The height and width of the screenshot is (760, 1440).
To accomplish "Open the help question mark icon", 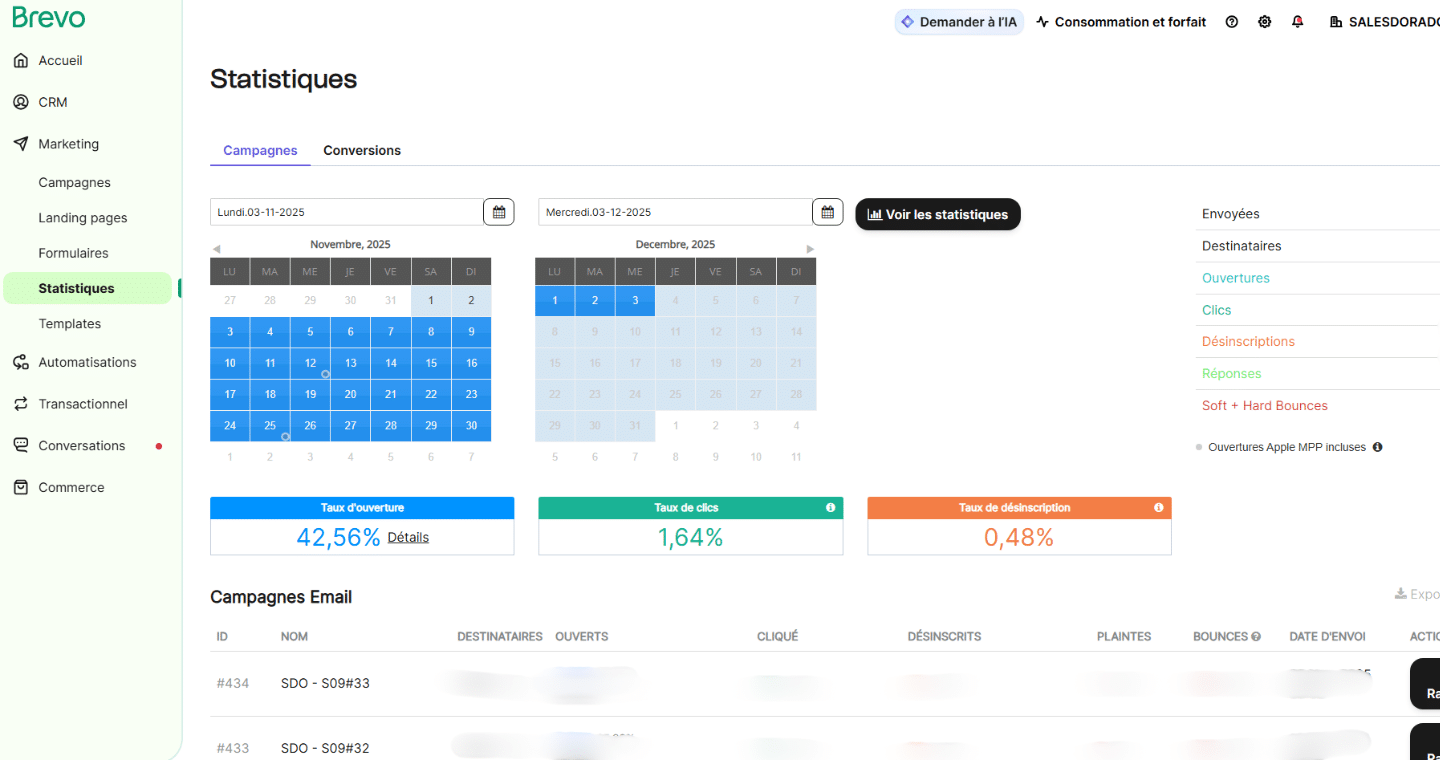I will point(1231,22).
